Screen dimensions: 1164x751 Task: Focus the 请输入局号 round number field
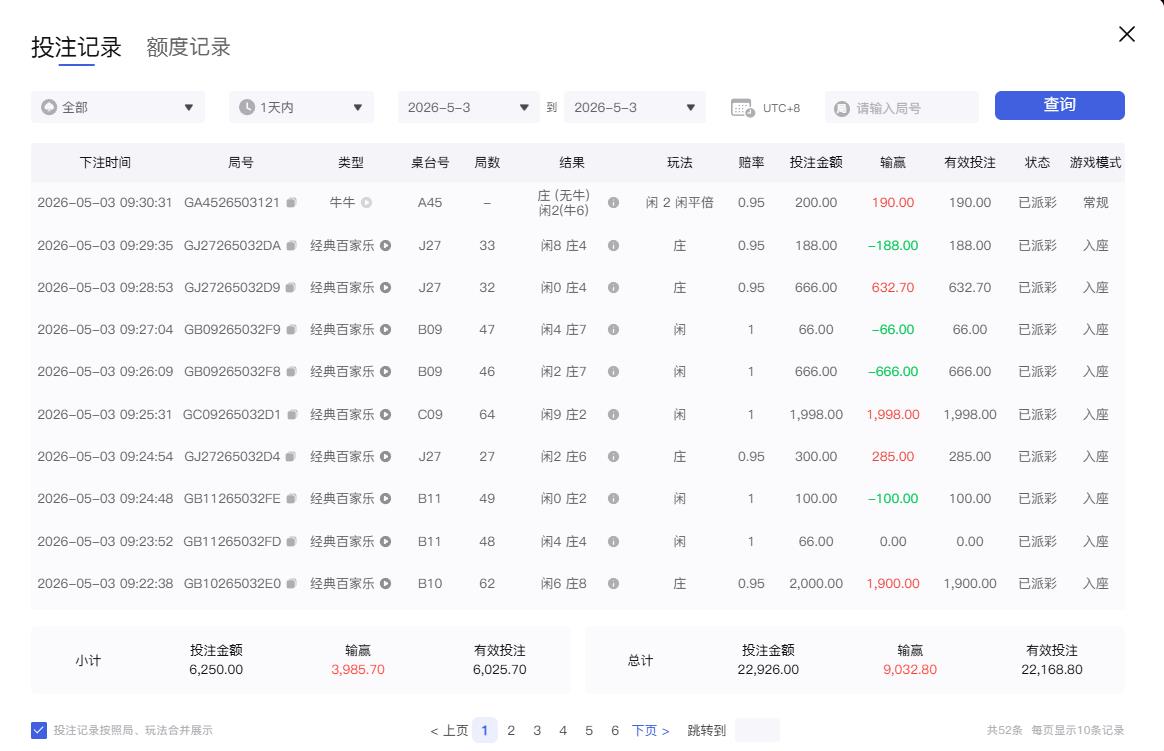click(x=901, y=108)
